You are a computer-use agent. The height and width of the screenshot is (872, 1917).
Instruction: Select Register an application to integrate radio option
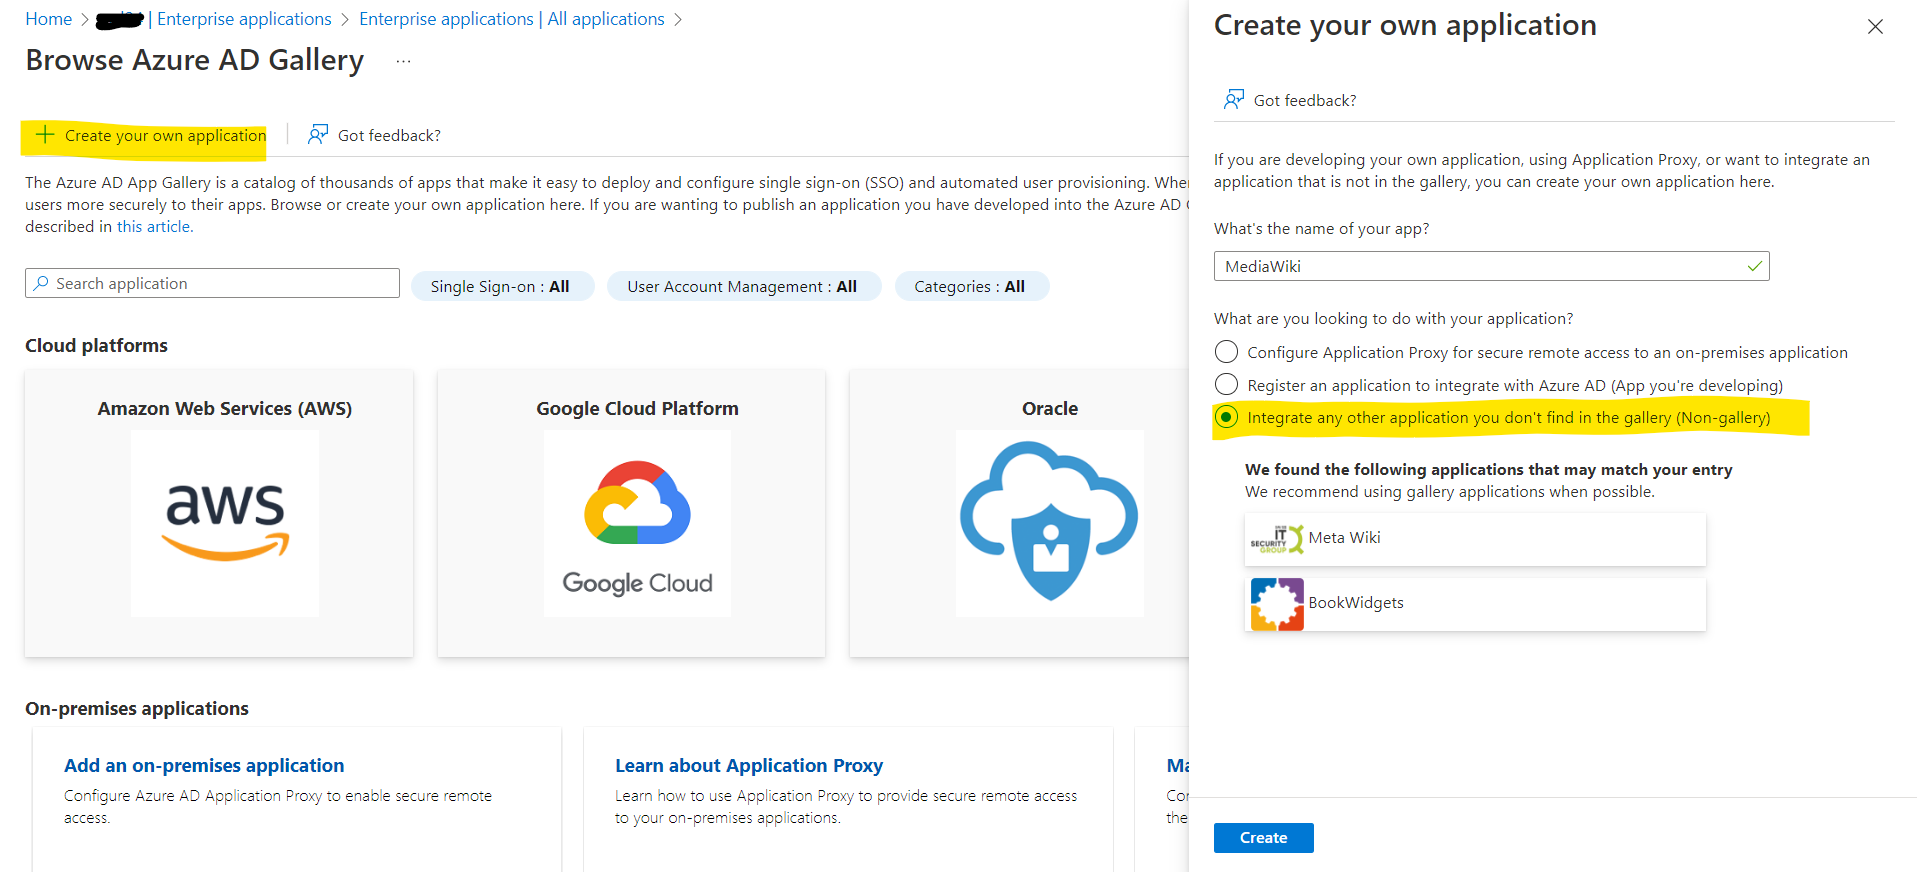[x=1226, y=384]
